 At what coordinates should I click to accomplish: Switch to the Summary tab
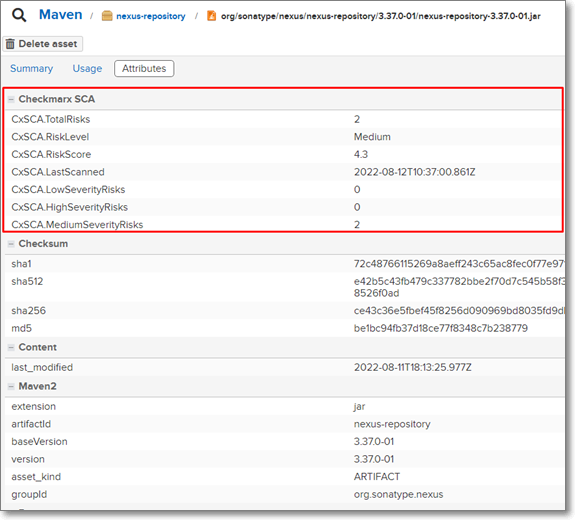pos(32,69)
